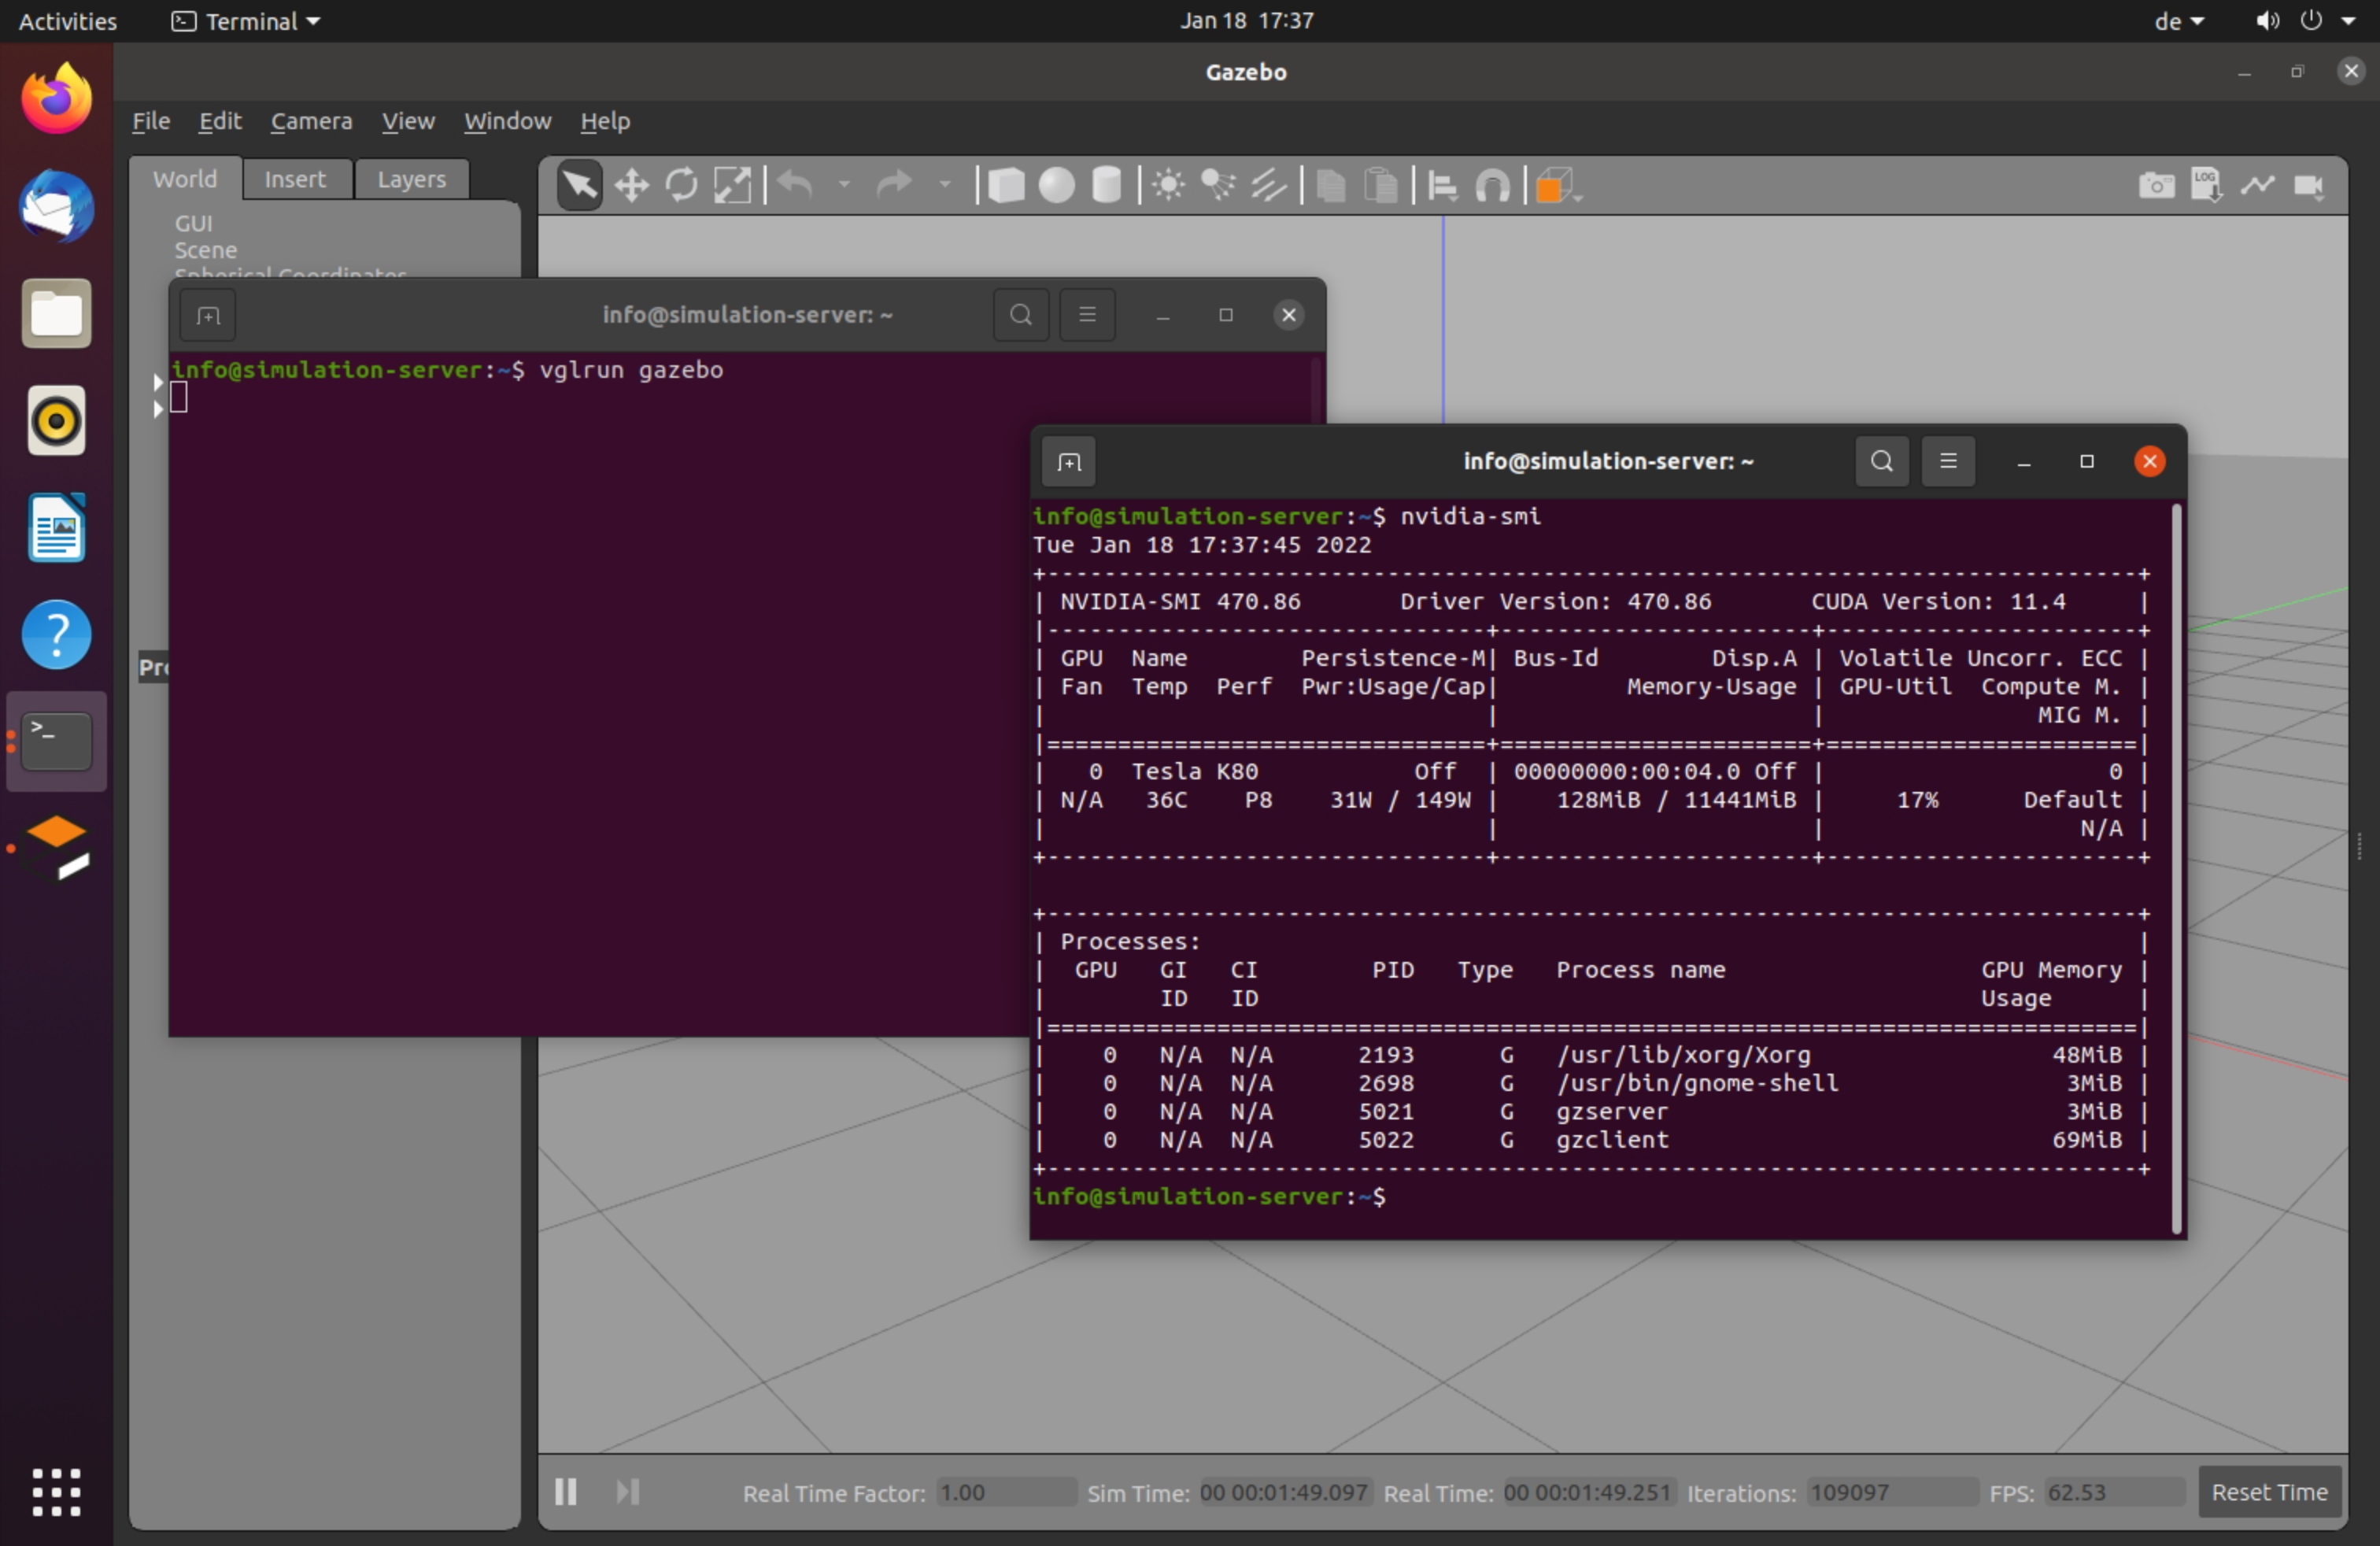Open the Help menu
Image resolution: width=2380 pixels, height=1546 pixels.
605,121
